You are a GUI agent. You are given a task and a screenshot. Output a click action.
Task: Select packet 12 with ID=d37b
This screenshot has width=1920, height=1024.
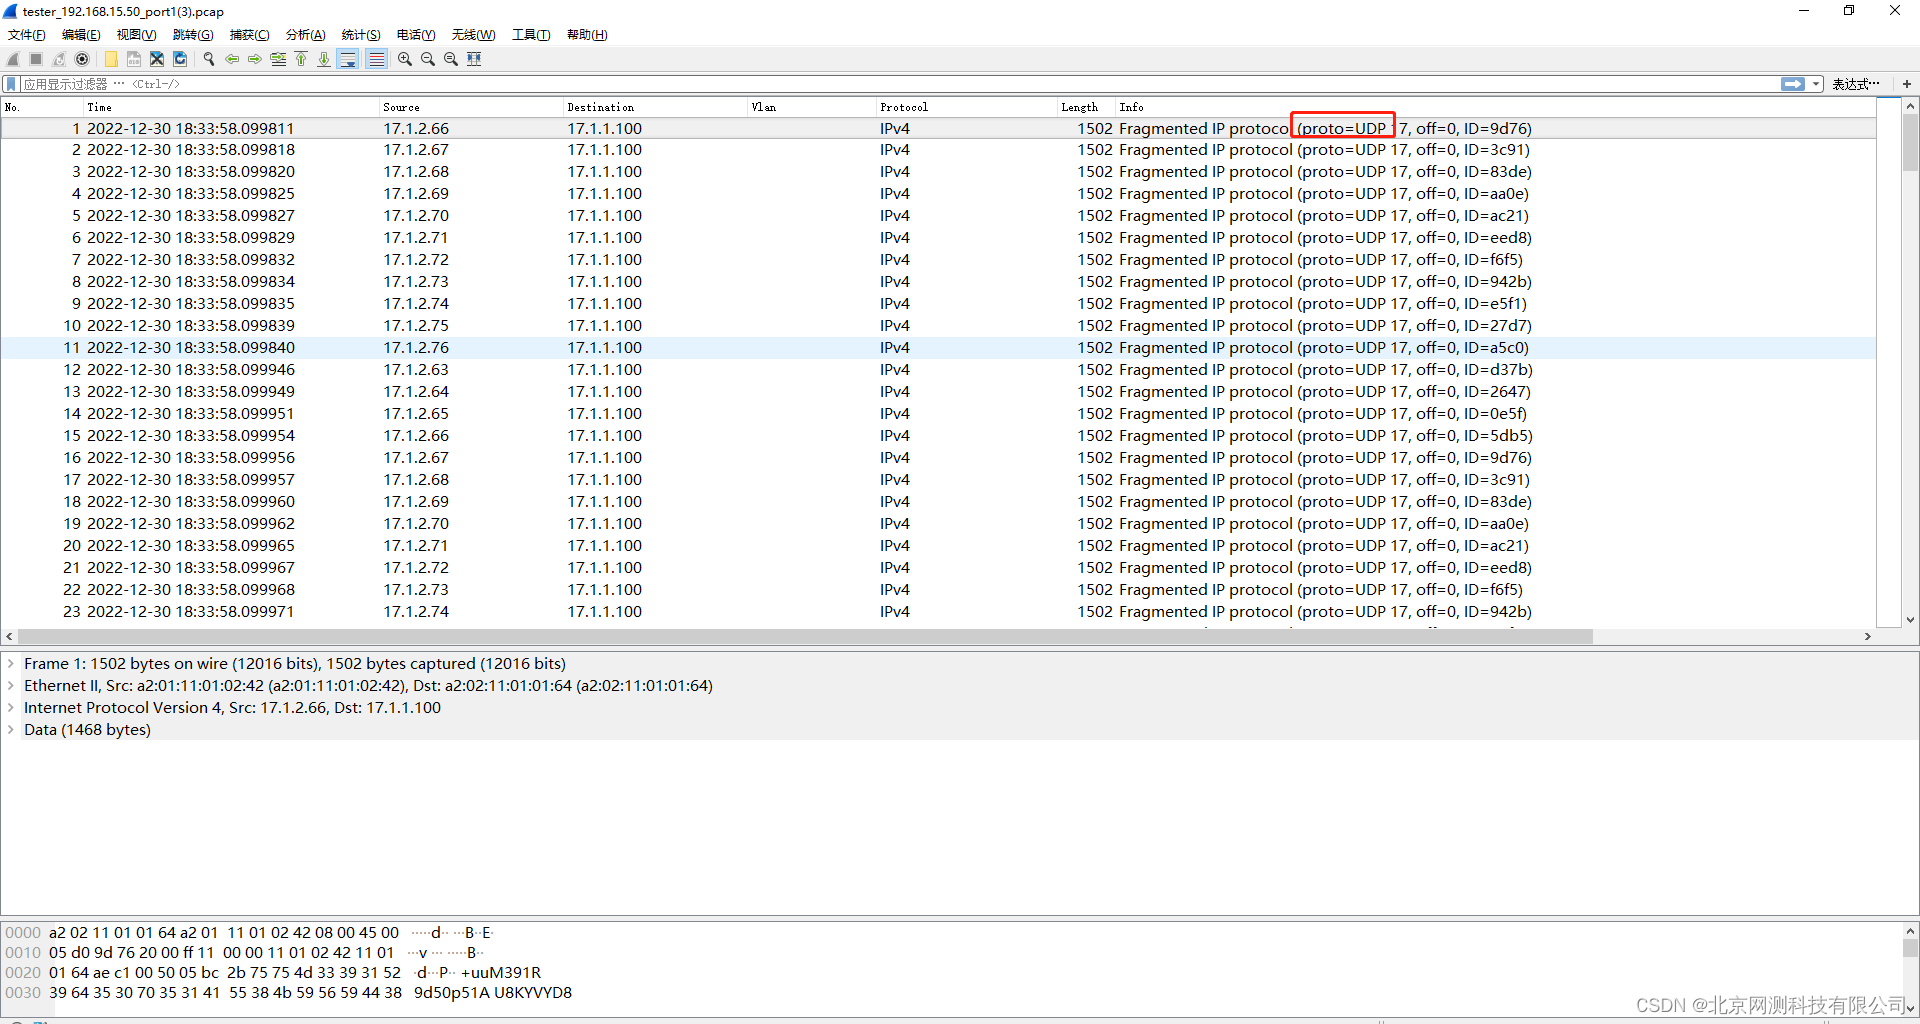point(938,370)
